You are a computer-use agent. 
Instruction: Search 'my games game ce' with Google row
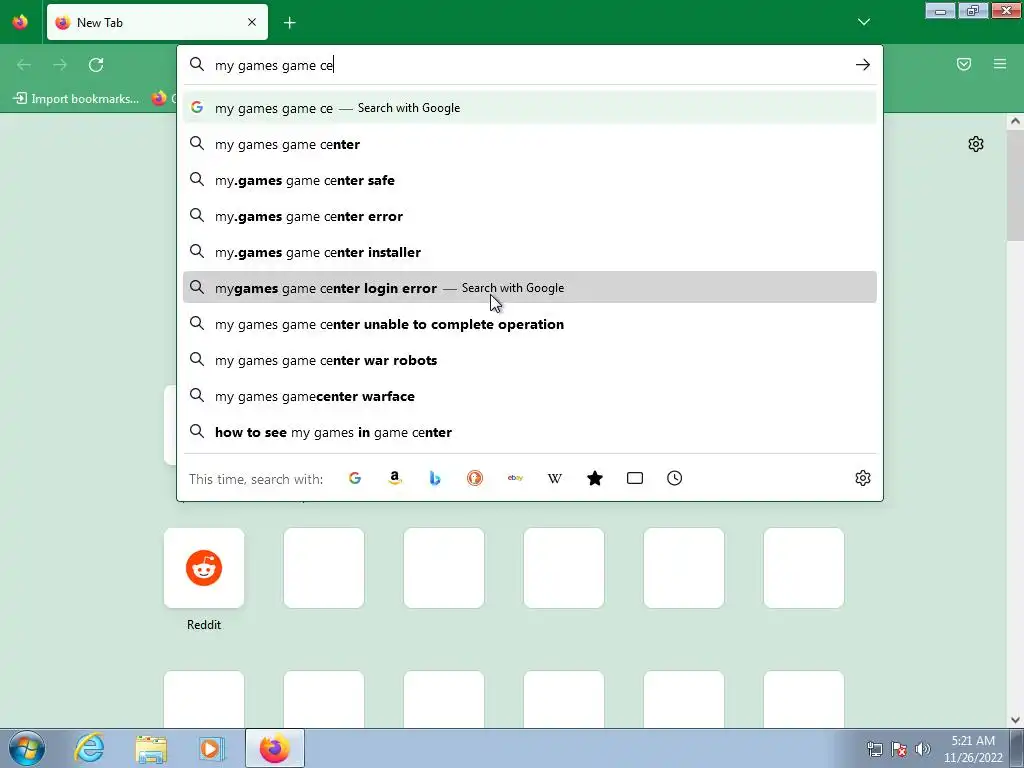[x=530, y=108]
